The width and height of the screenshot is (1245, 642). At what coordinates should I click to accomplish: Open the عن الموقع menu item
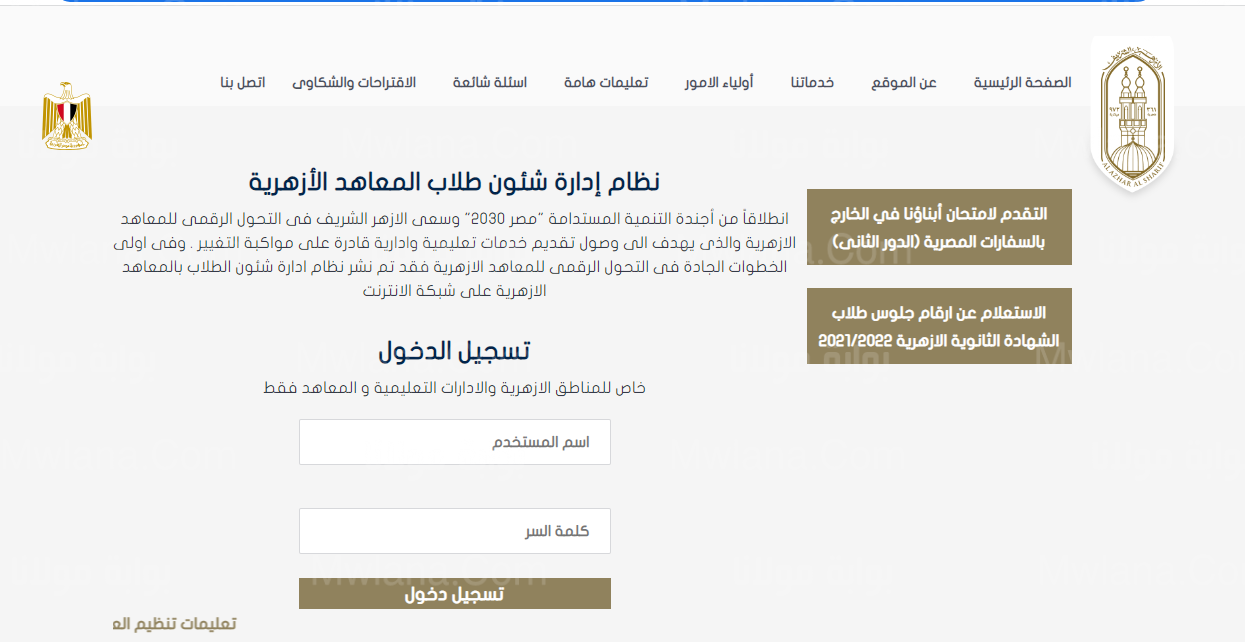coord(904,82)
